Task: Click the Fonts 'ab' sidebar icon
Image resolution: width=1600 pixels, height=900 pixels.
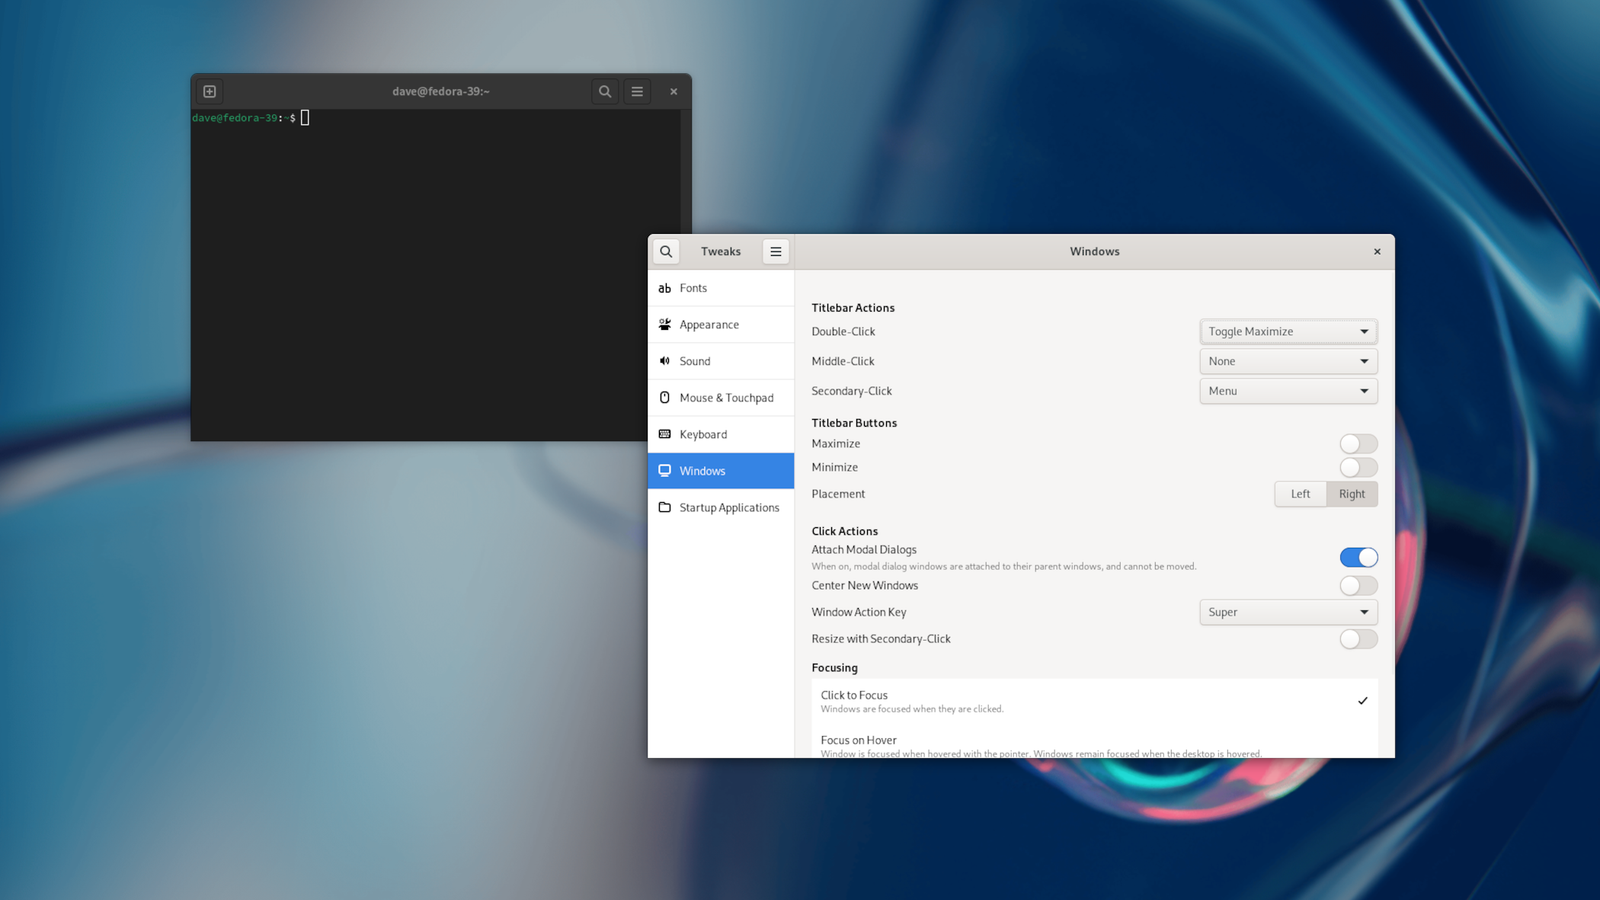Action: pyautogui.click(x=665, y=288)
